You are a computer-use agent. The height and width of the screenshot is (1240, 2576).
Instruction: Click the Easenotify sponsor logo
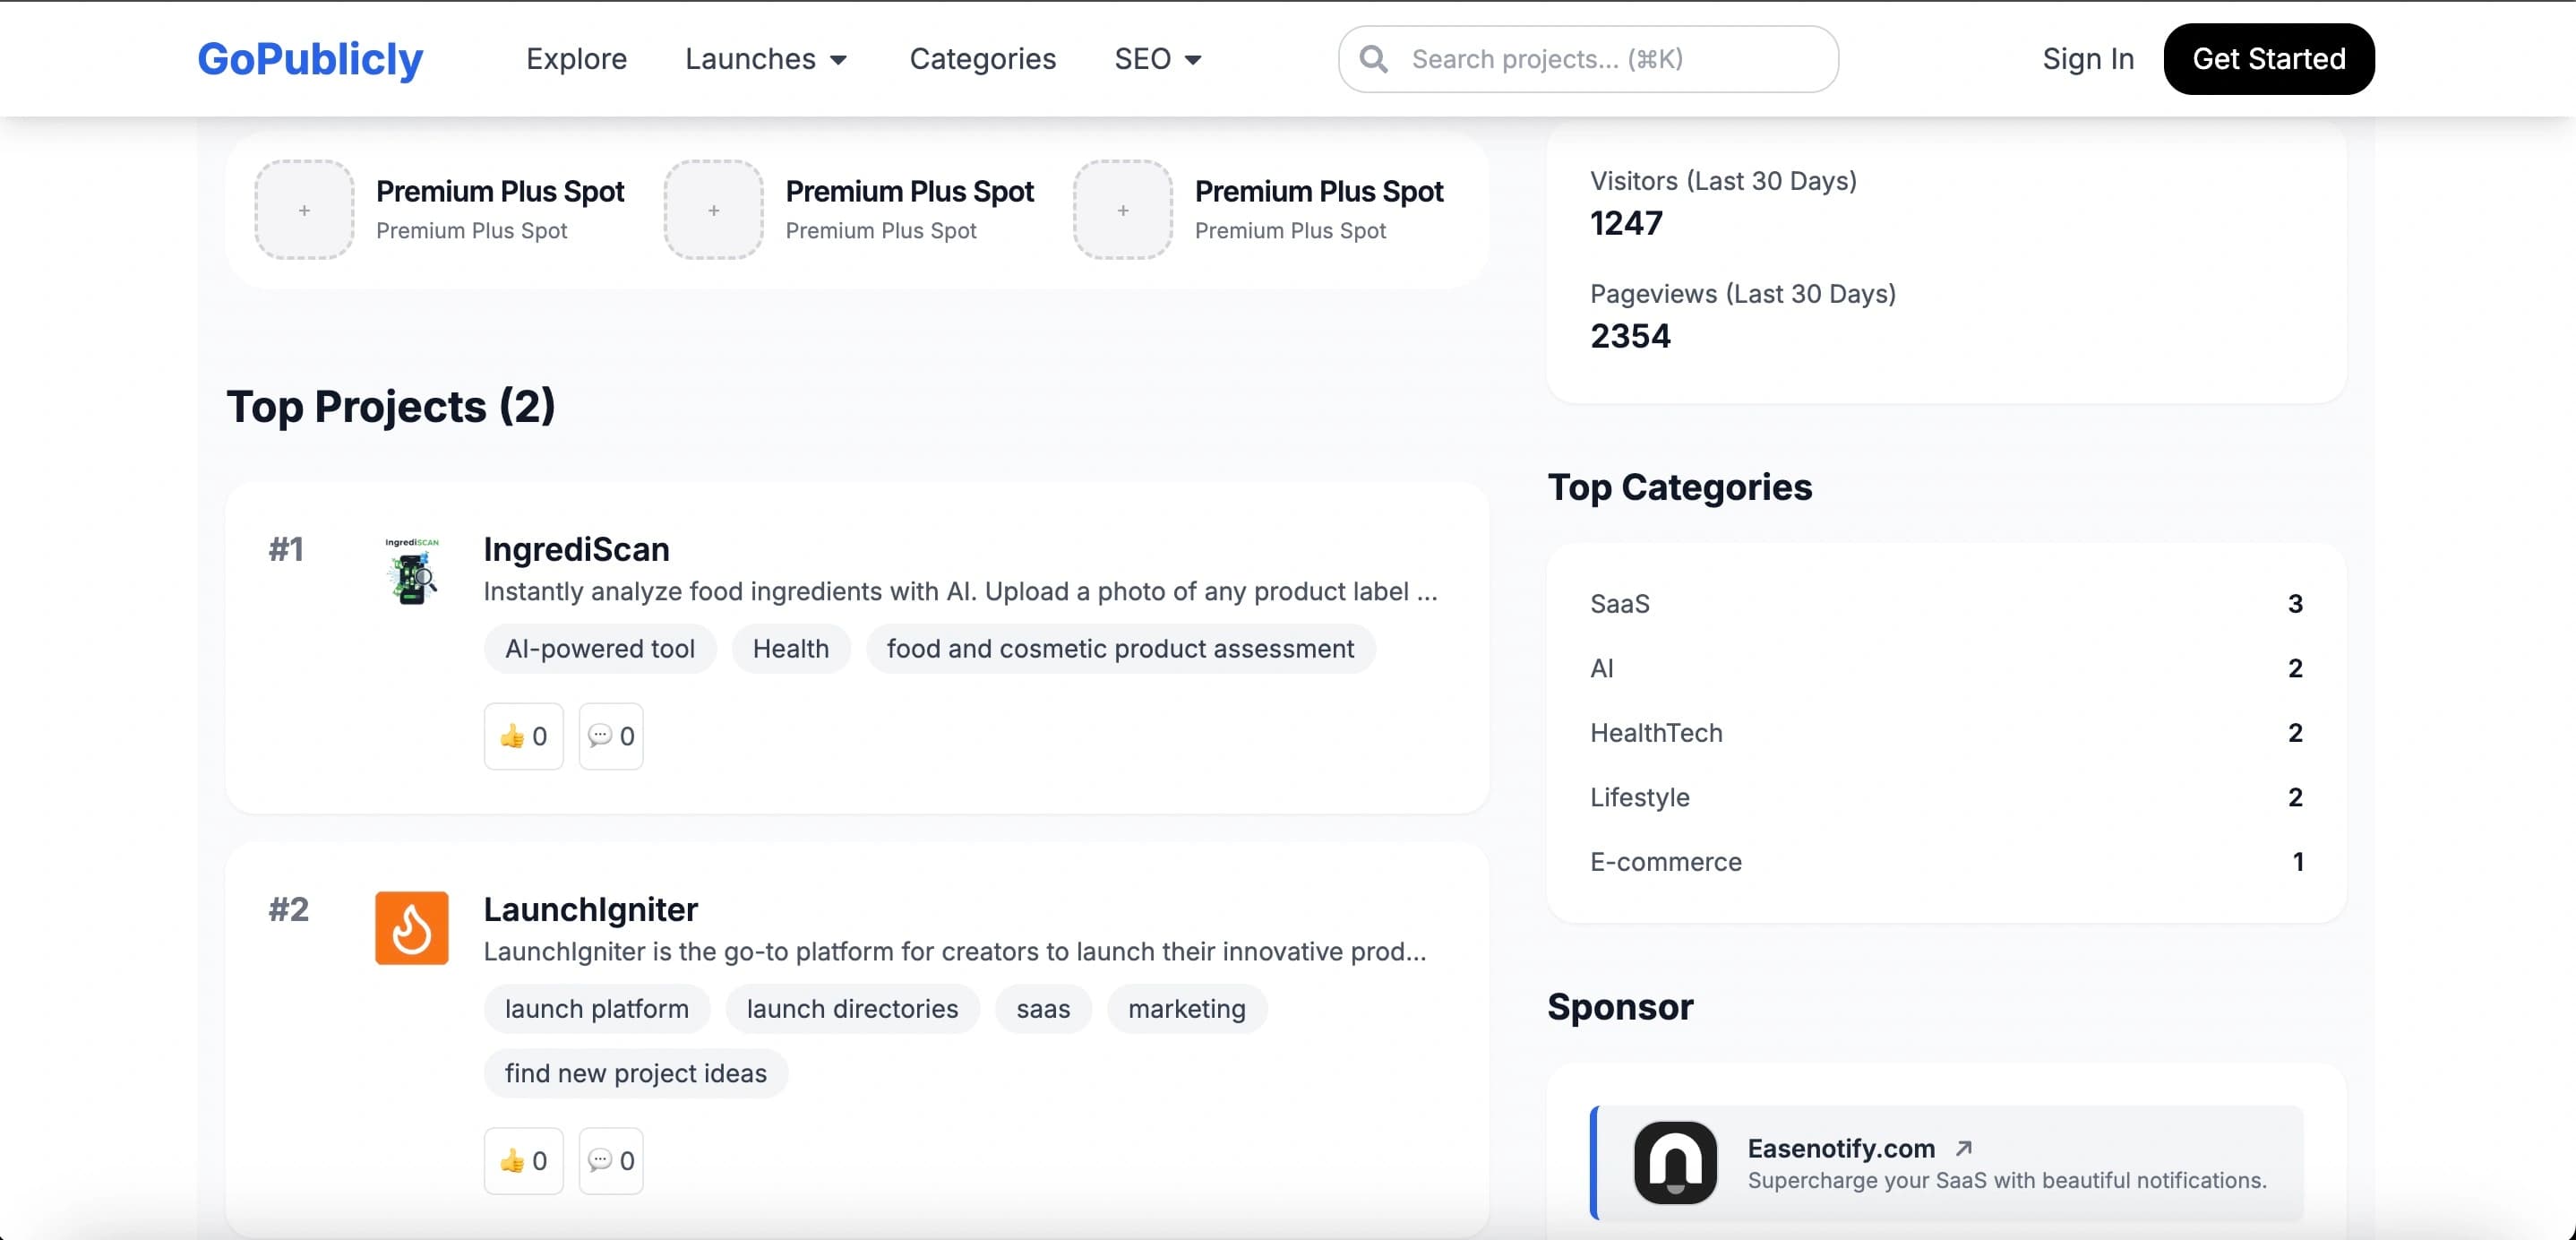point(1675,1162)
